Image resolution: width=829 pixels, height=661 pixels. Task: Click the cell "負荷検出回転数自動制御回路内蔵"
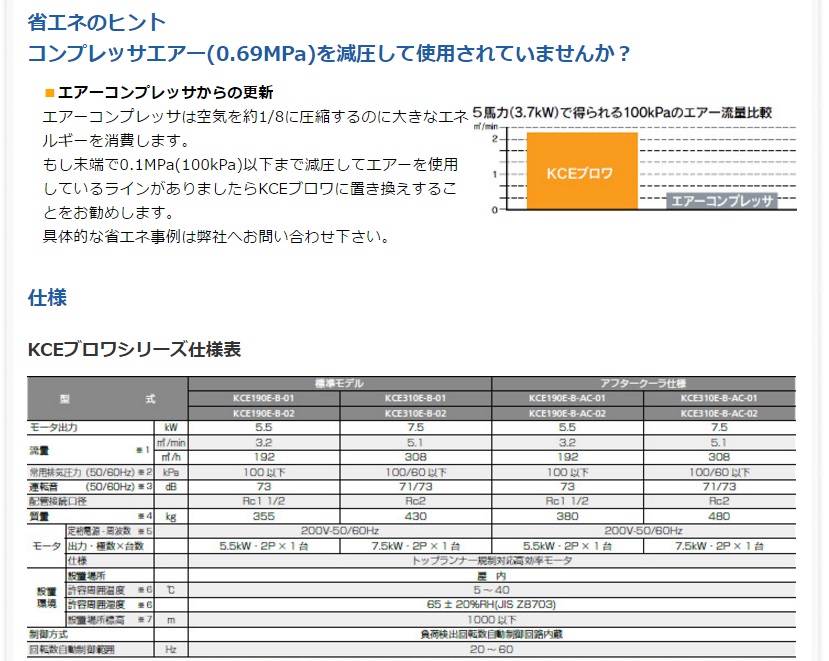(492, 634)
